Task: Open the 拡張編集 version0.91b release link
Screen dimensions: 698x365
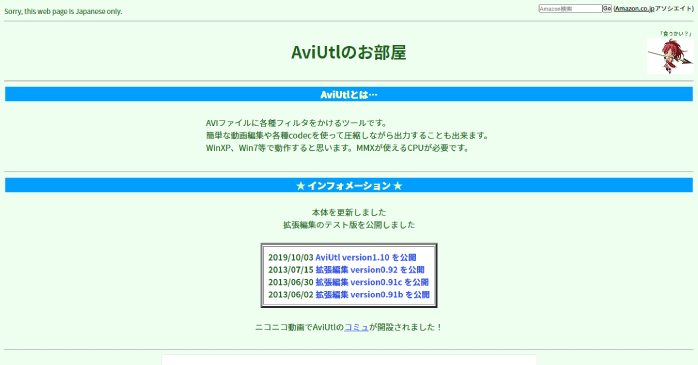Action: (373, 295)
